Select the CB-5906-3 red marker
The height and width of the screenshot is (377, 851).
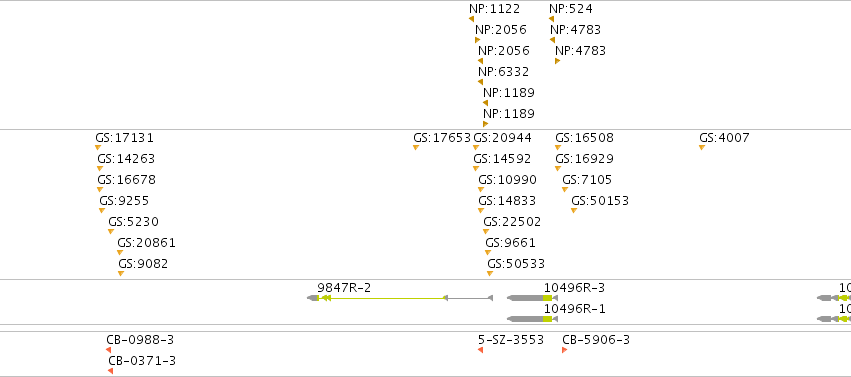click(x=564, y=350)
